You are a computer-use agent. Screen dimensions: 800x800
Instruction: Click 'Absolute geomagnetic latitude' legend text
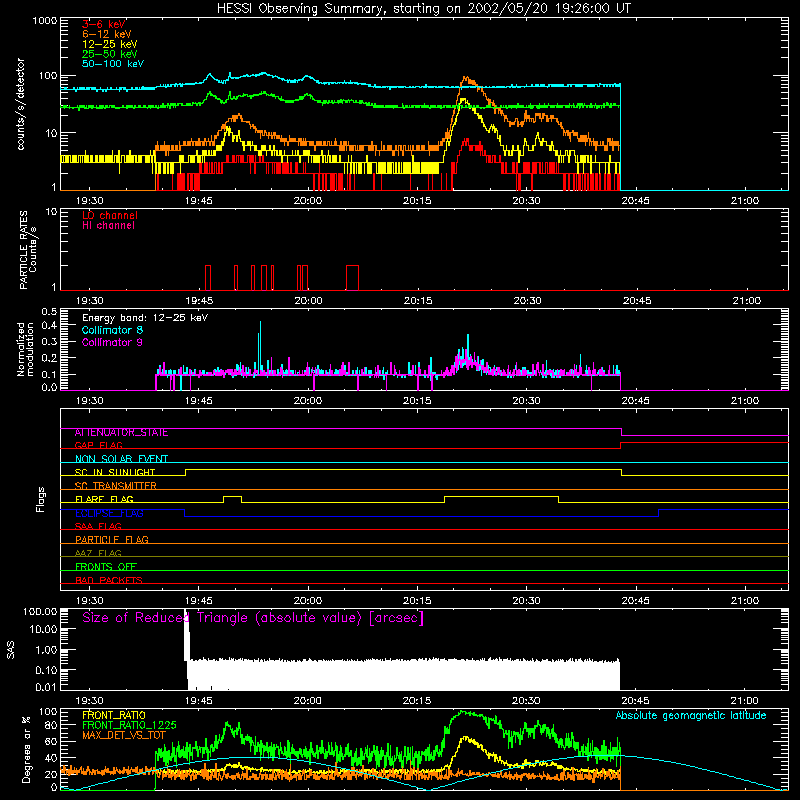[x=691, y=716]
